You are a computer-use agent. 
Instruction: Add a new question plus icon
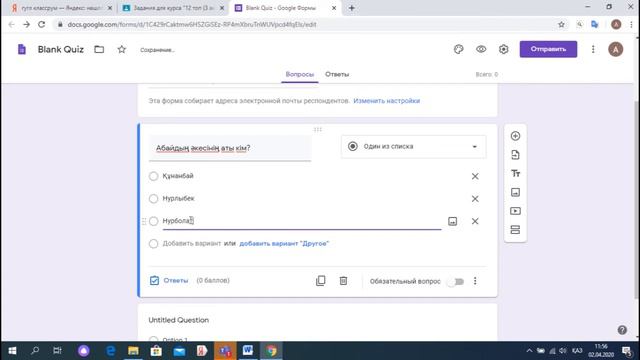pyautogui.click(x=515, y=136)
